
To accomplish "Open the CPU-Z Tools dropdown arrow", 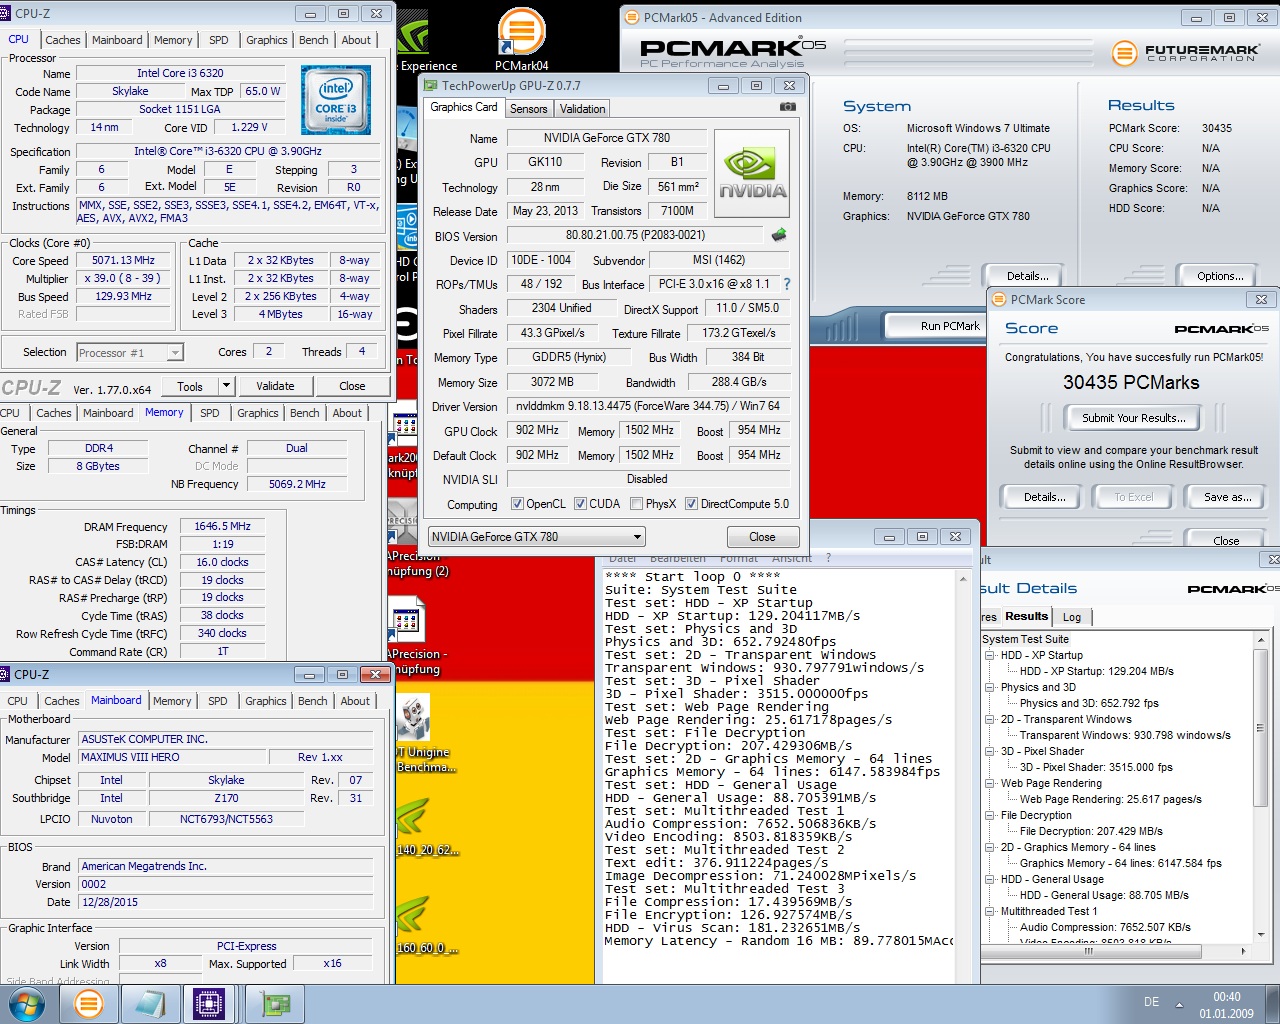I will (227, 386).
